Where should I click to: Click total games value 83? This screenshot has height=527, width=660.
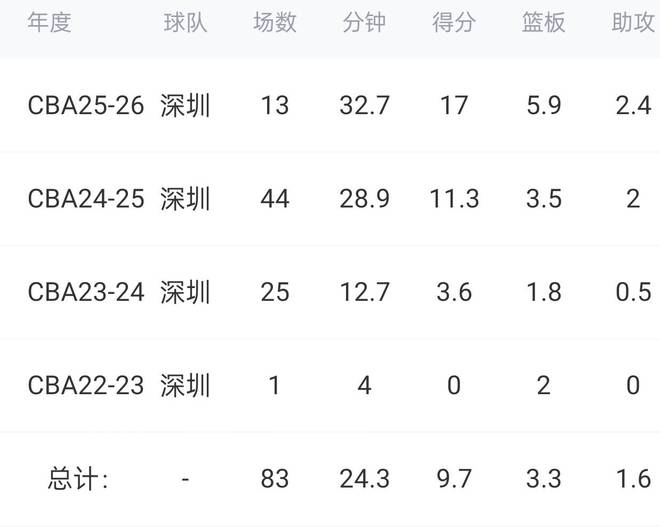click(274, 479)
